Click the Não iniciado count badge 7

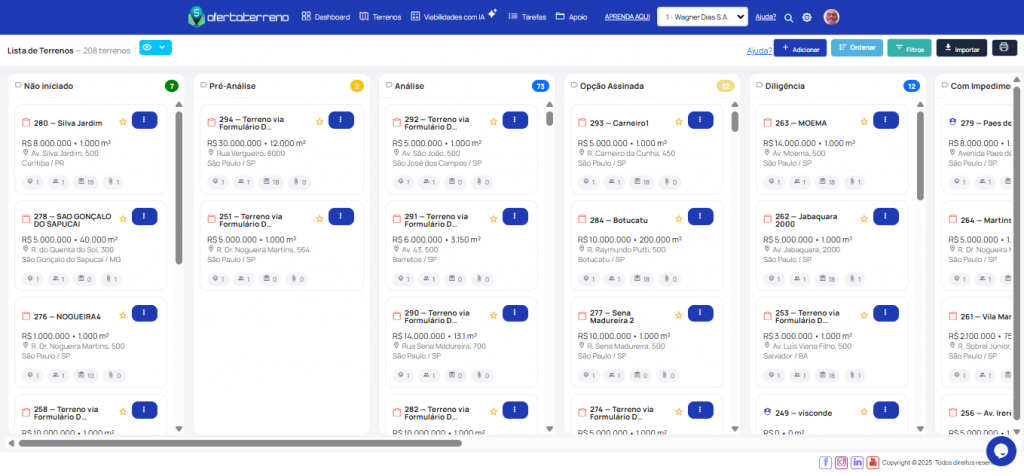point(171,86)
